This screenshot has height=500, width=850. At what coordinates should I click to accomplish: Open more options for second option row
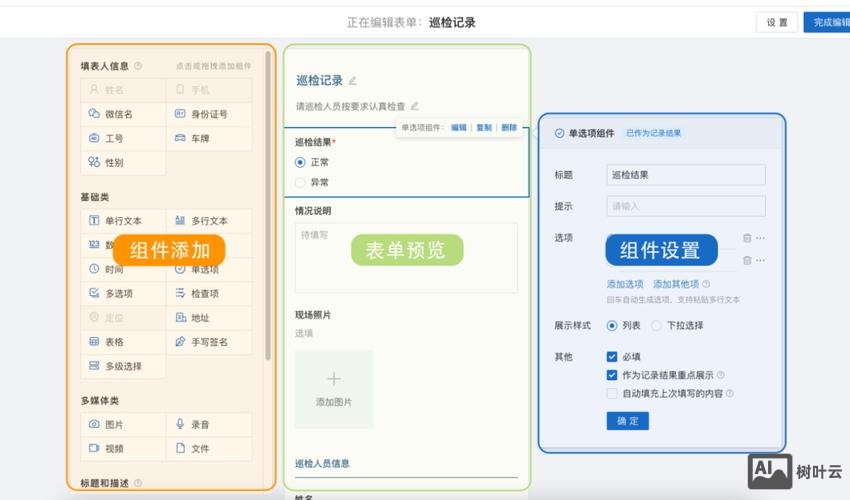pyautogui.click(x=761, y=260)
